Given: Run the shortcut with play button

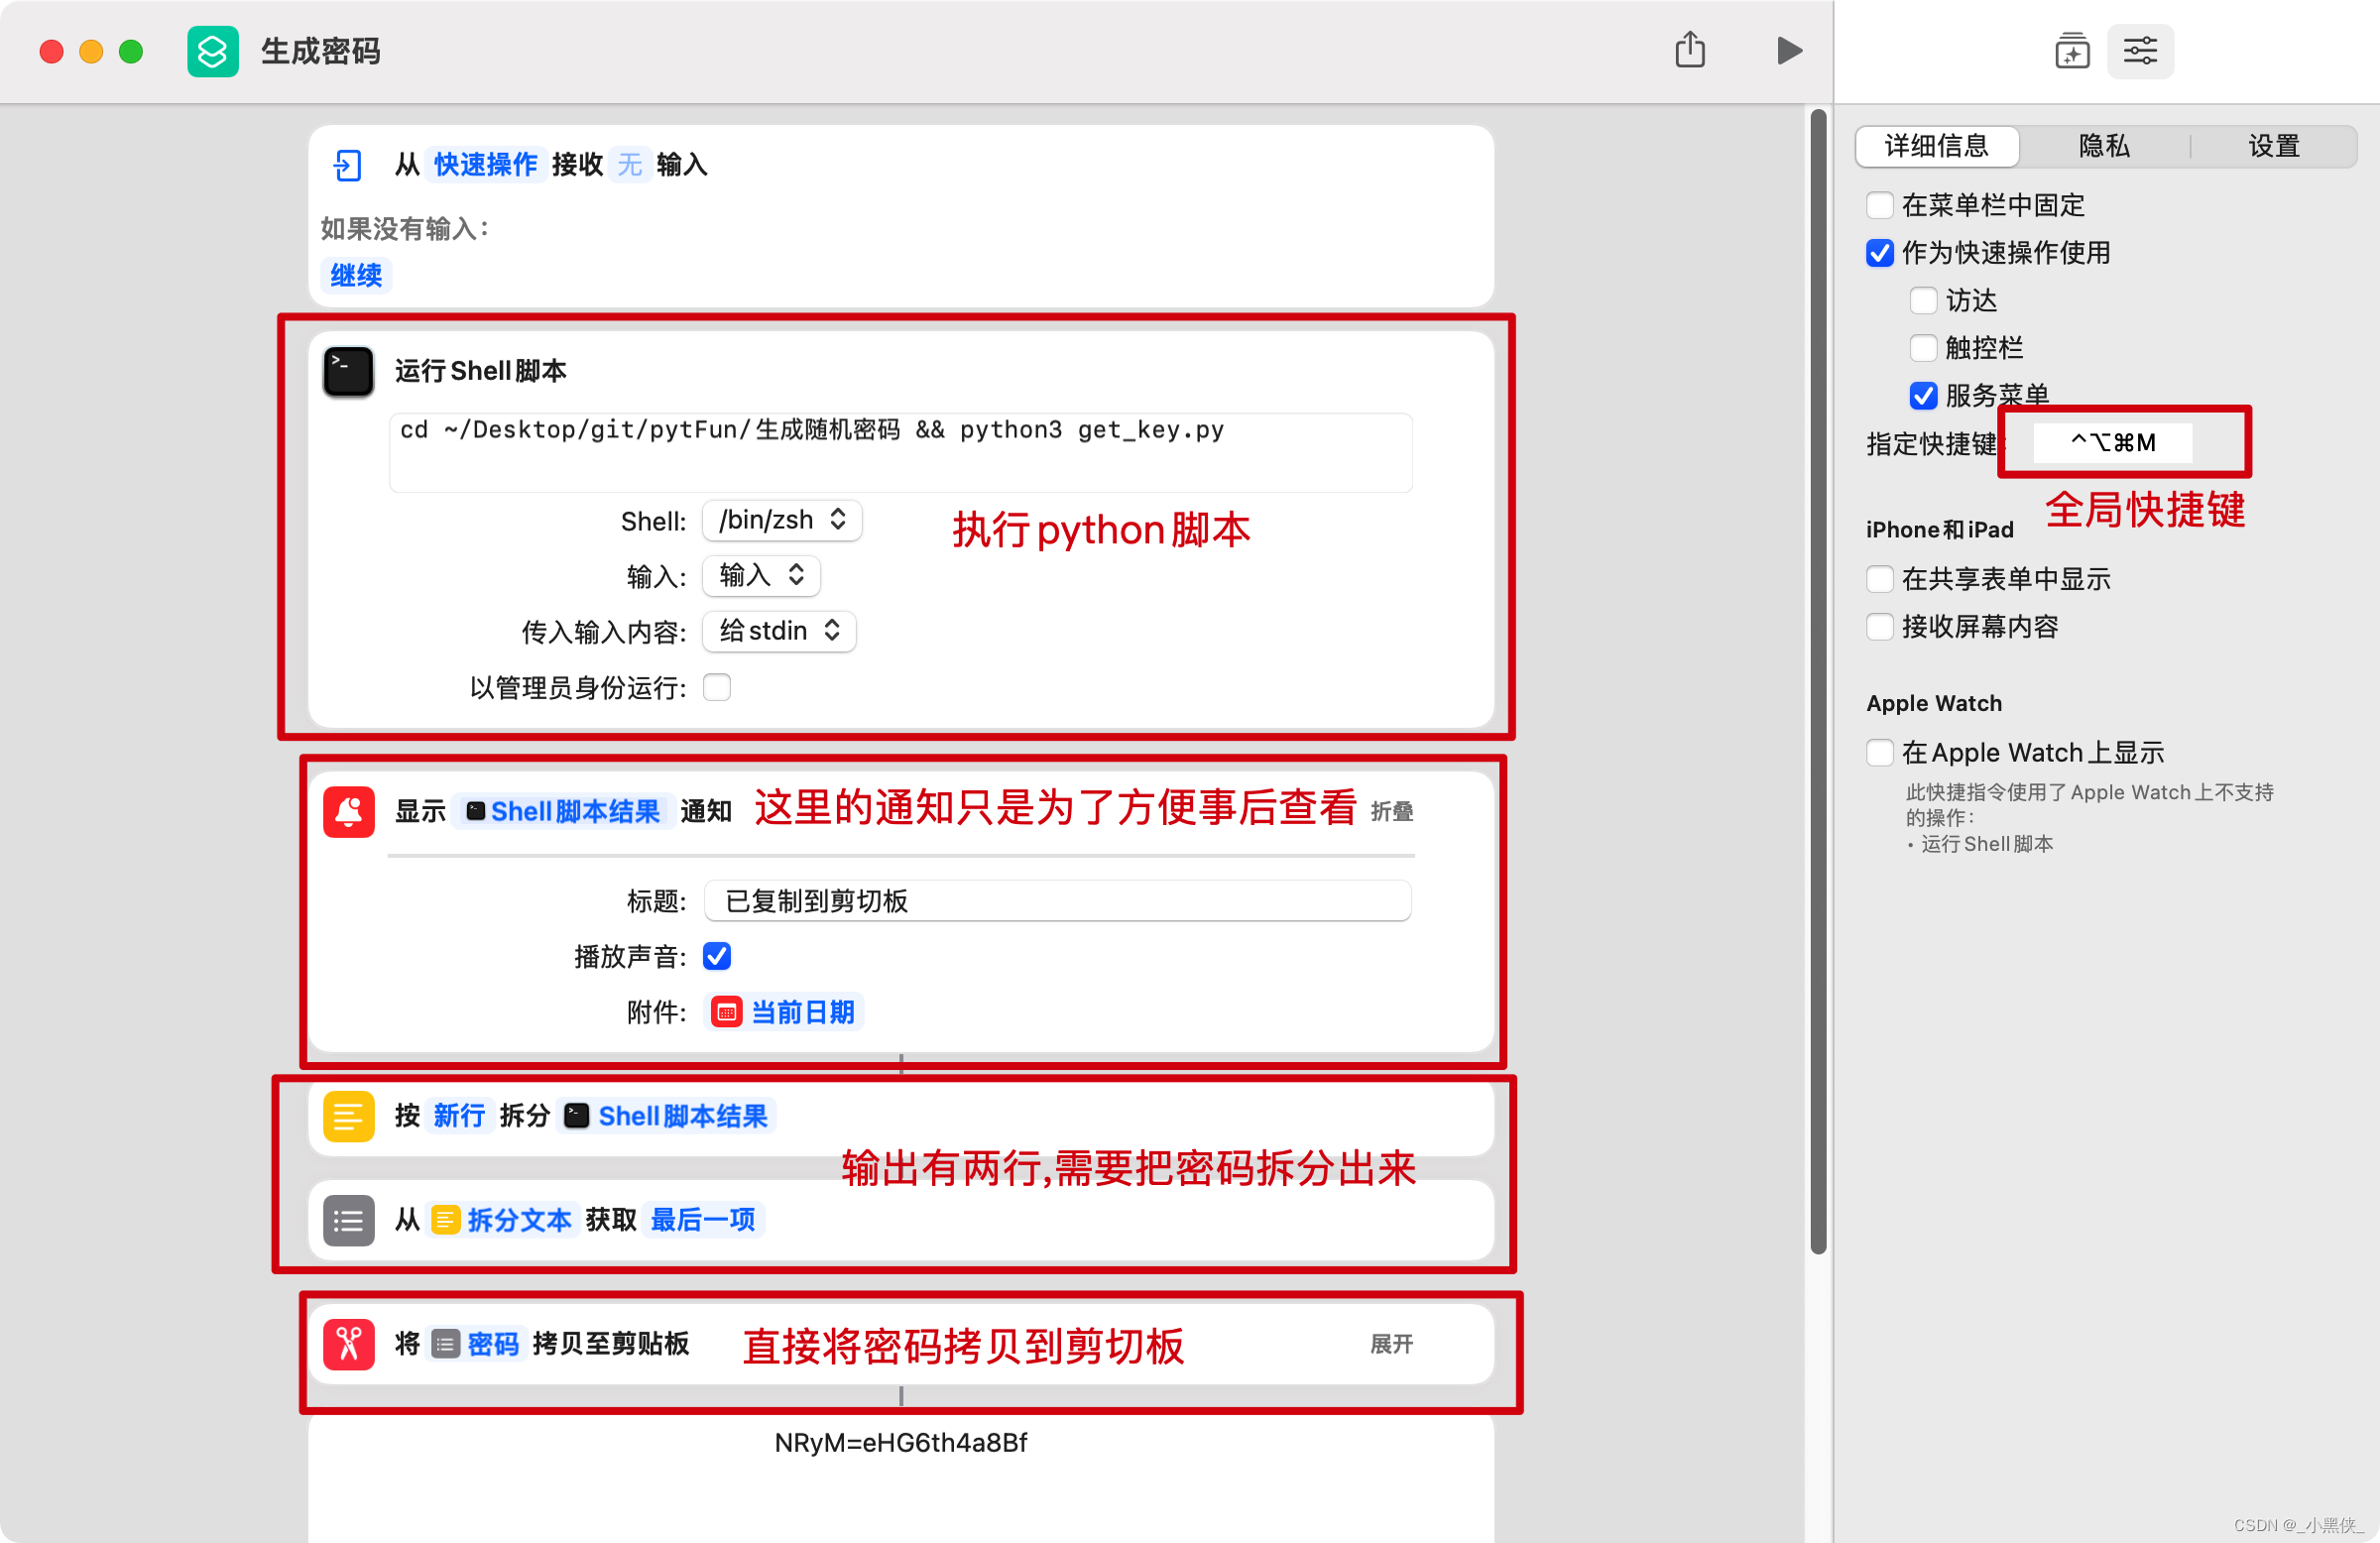Looking at the screenshot, I should pos(1788,50).
